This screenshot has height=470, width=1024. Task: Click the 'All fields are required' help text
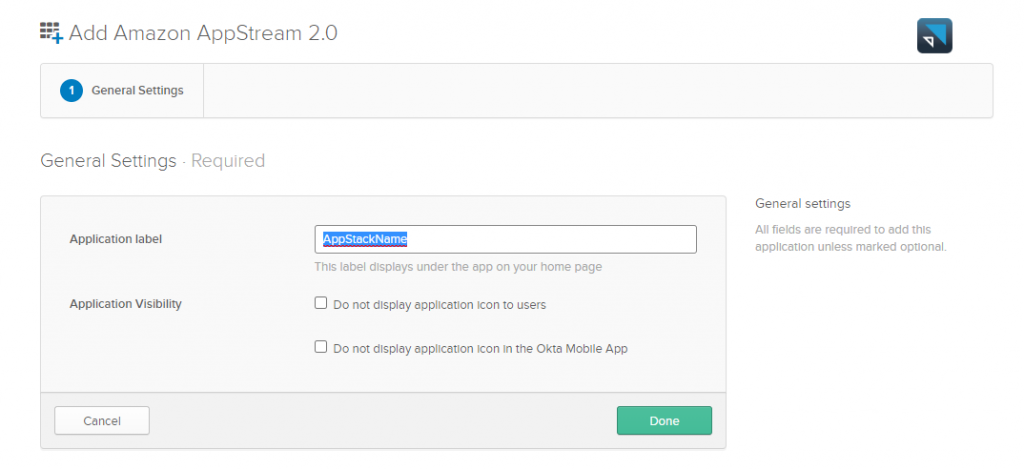[850, 238]
